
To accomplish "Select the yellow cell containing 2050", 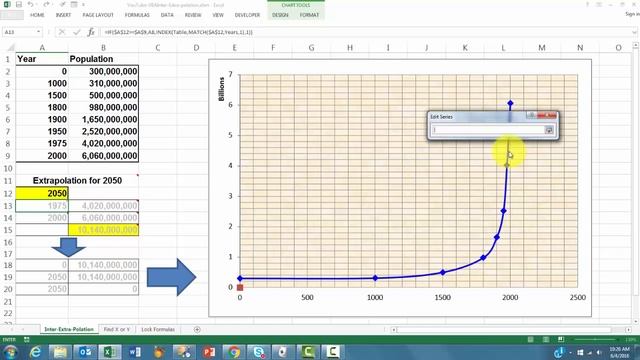I will pos(42,193).
